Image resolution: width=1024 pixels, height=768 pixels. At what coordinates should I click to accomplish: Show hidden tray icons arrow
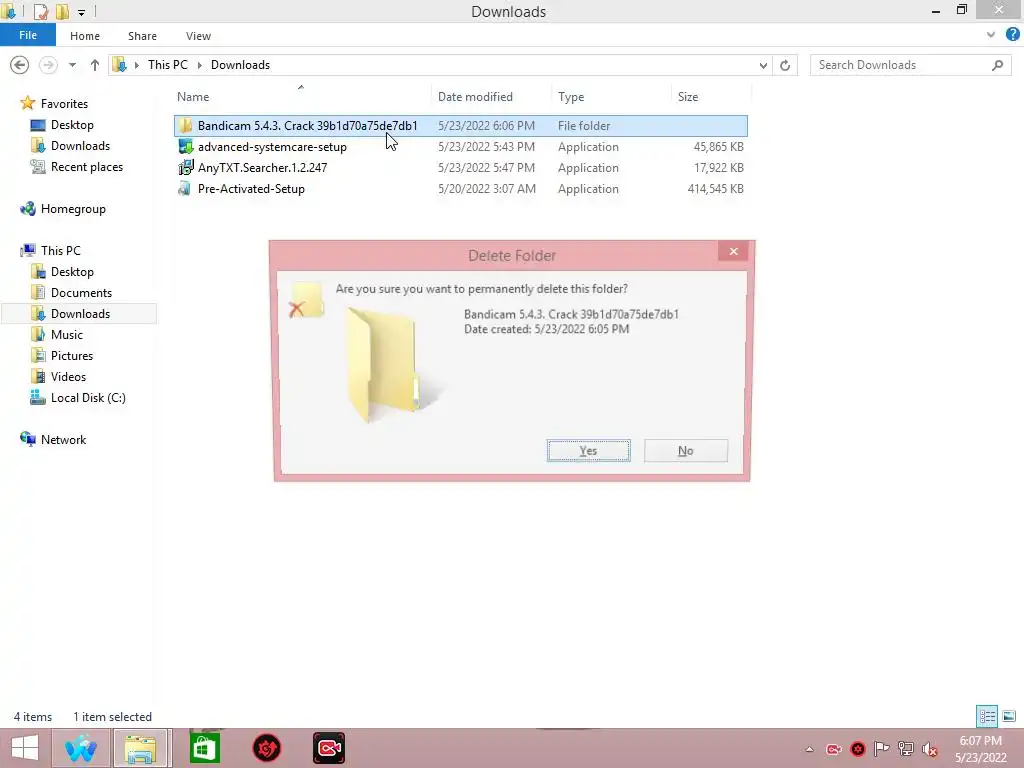click(x=809, y=749)
